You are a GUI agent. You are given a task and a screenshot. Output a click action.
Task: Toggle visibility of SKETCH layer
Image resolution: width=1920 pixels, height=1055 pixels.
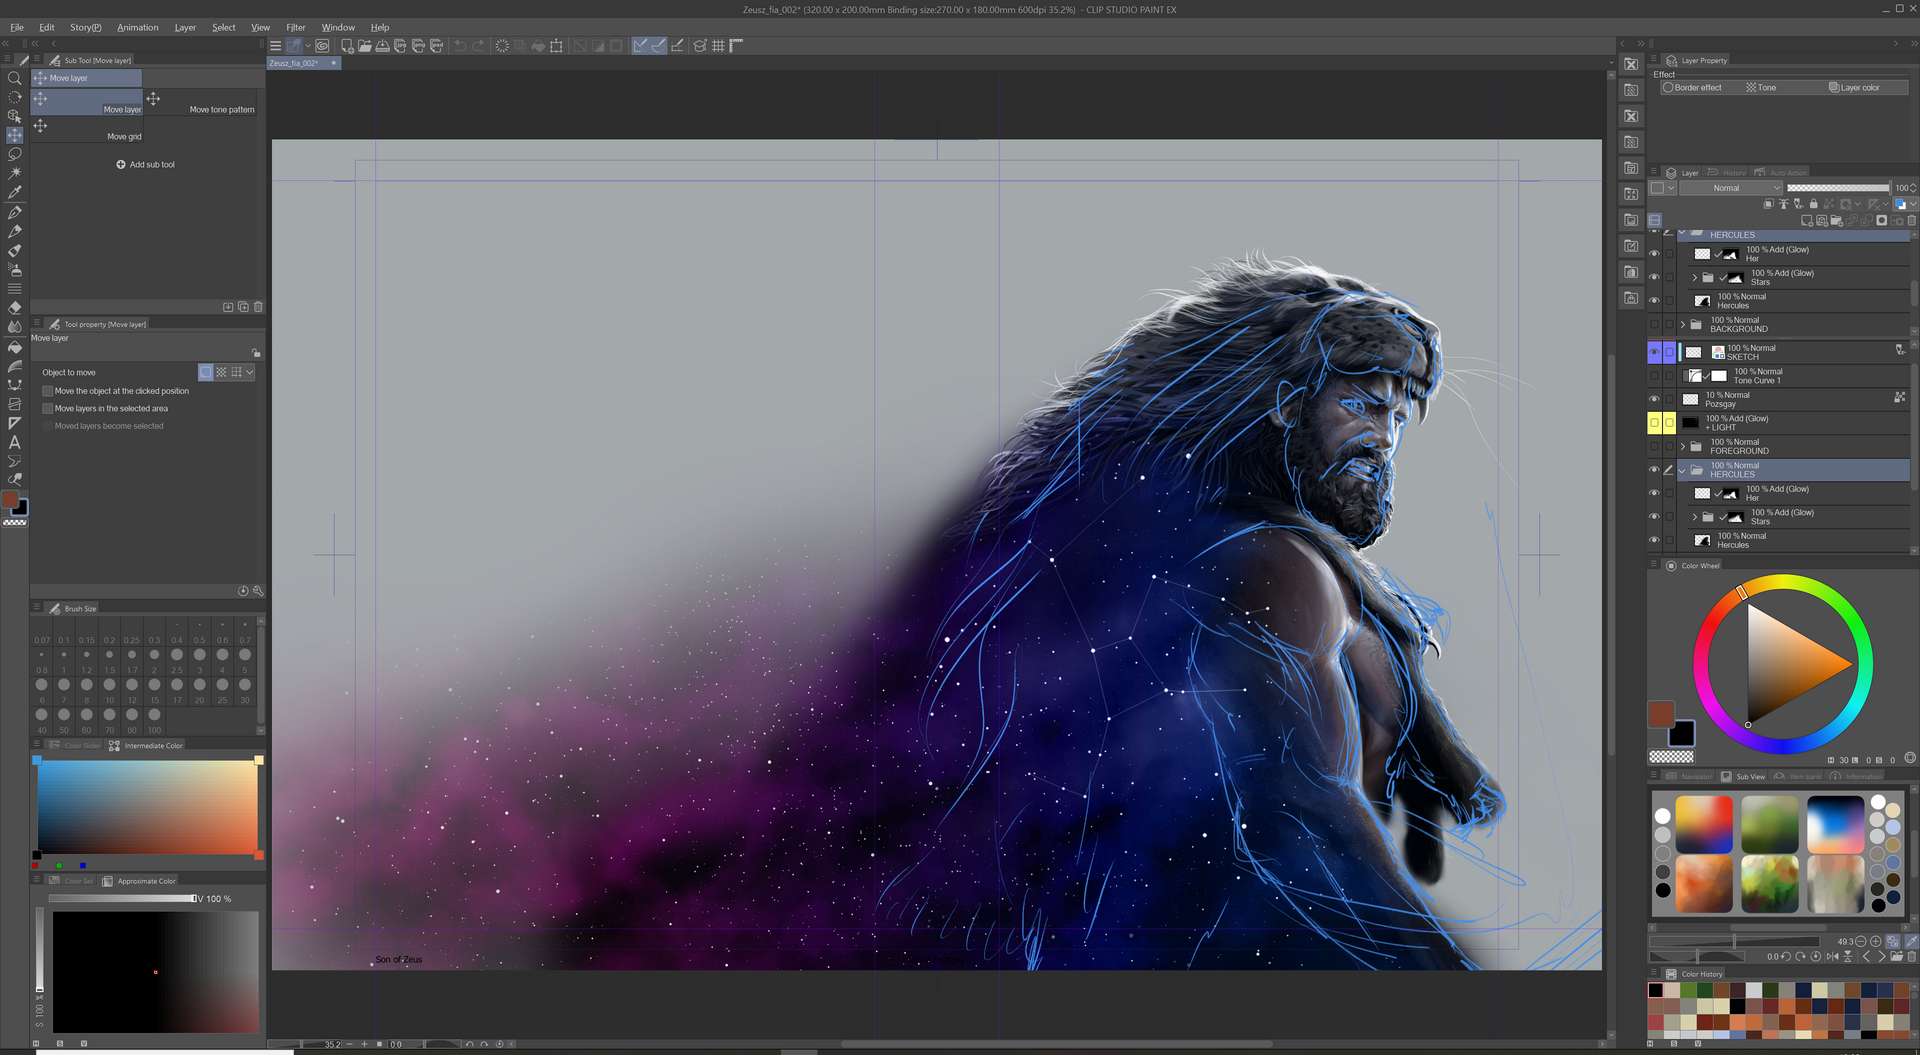point(1654,352)
